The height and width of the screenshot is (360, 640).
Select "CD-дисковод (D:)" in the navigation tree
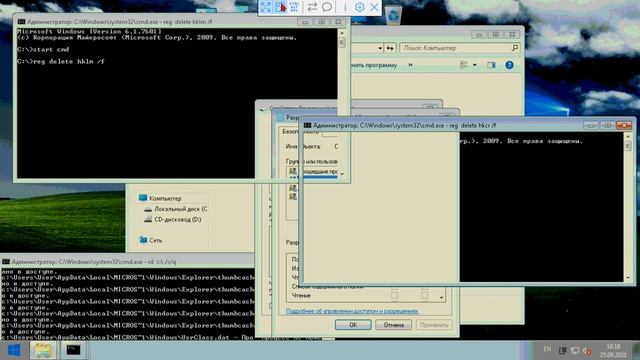pos(178,220)
